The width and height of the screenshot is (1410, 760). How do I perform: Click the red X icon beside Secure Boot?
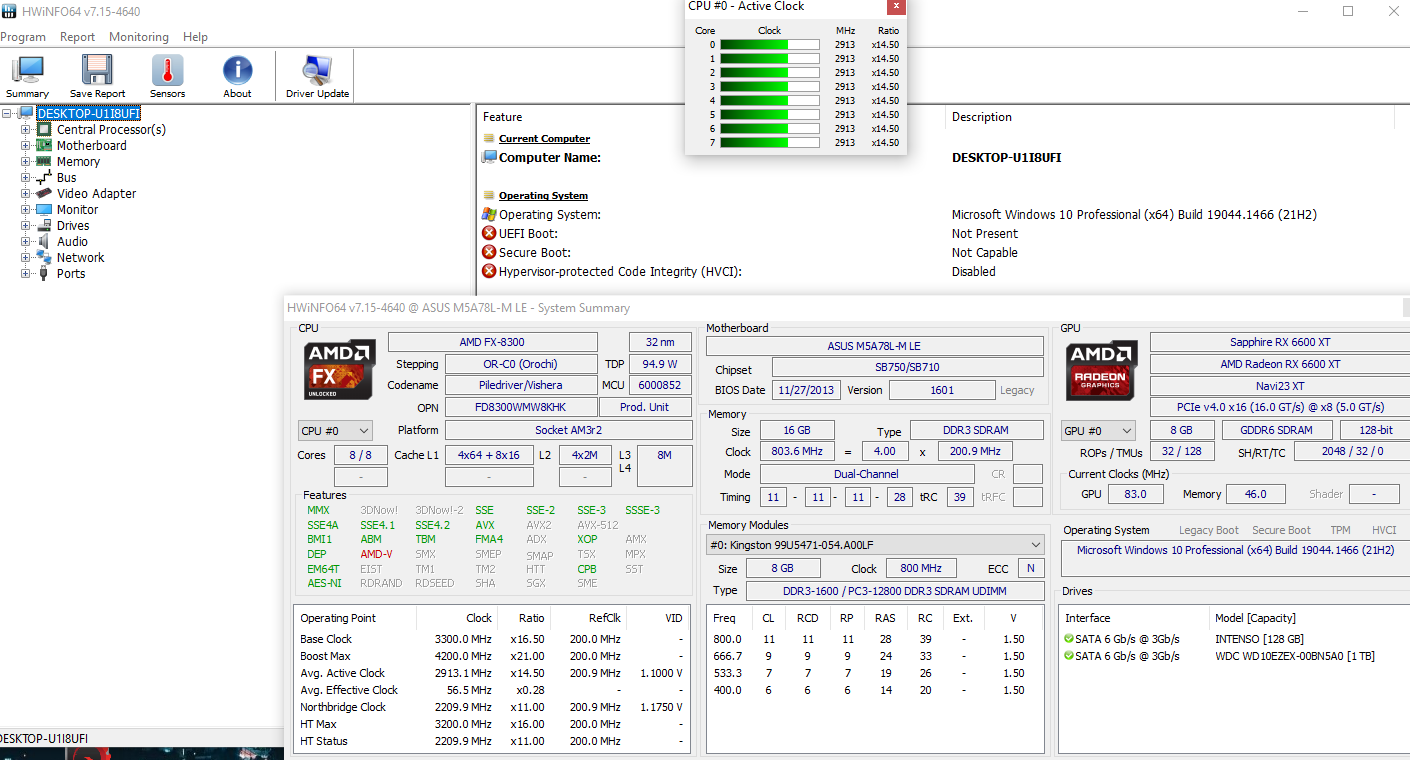tap(489, 252)
